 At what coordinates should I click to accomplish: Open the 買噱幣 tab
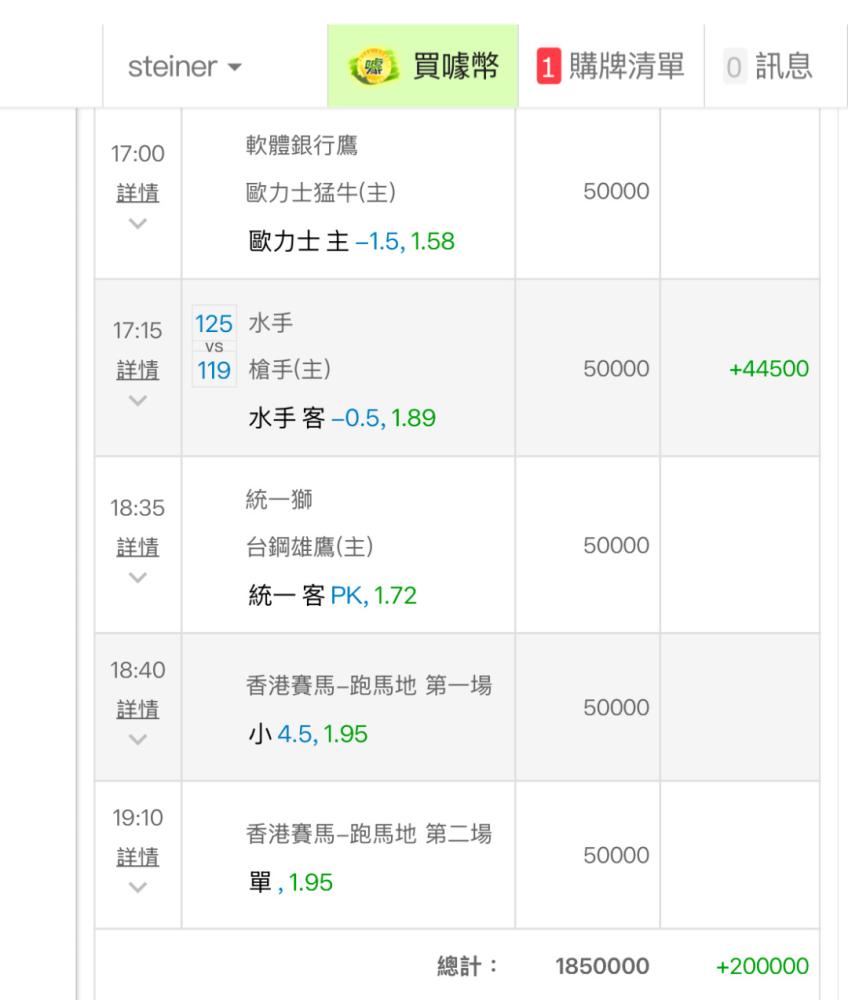pos(423,66)
